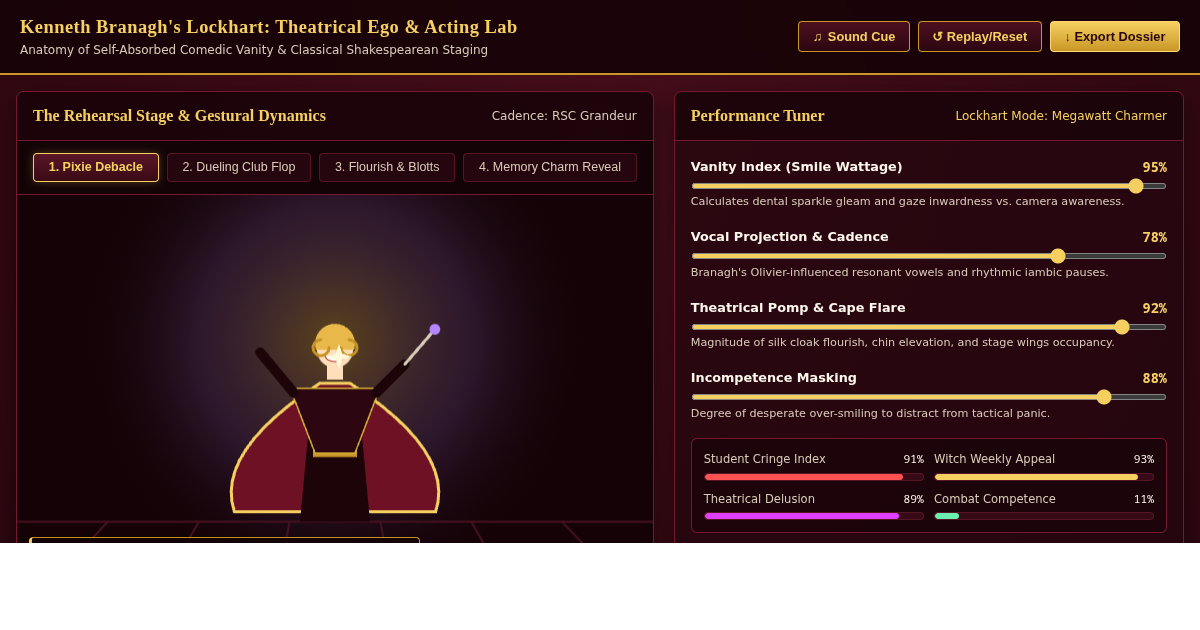This screenshot has width=1200, height=630.
Task: Click the 'Lockhart Mode: Megawatt Charmer' label
Action: 1061,116
